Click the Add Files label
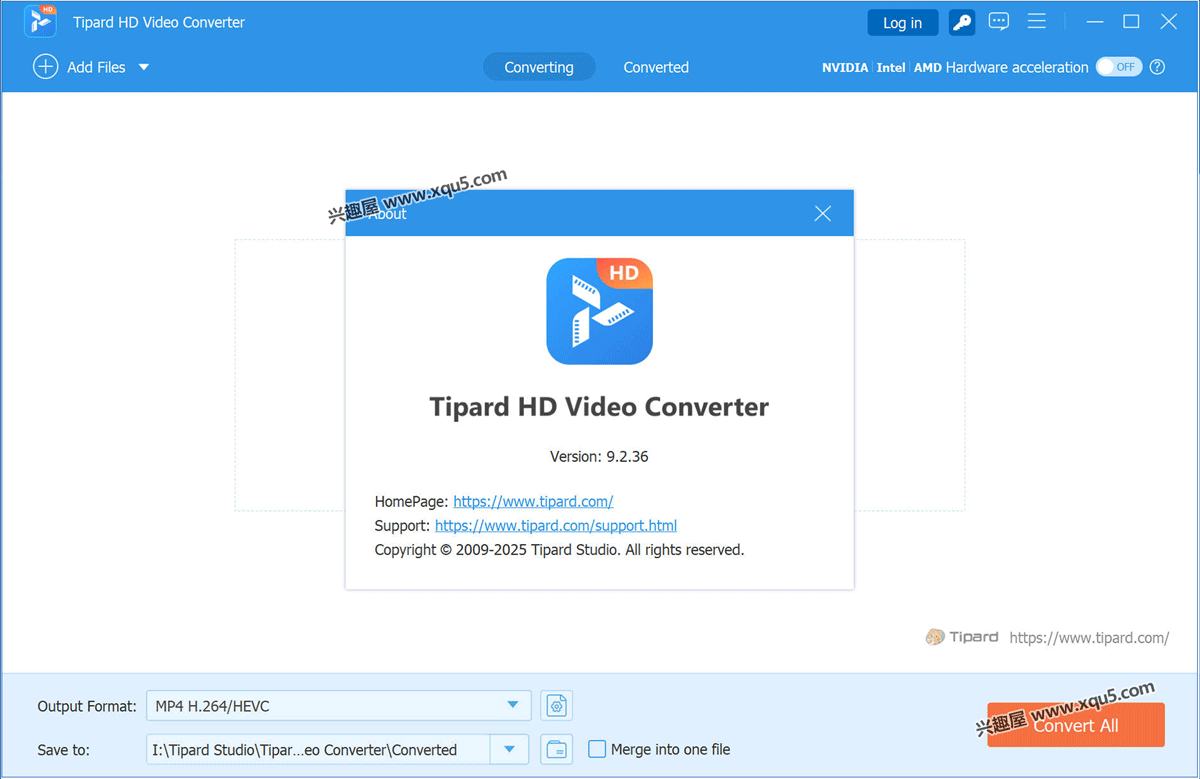This screenshot has height=779, width=1200. click(96, 67)
